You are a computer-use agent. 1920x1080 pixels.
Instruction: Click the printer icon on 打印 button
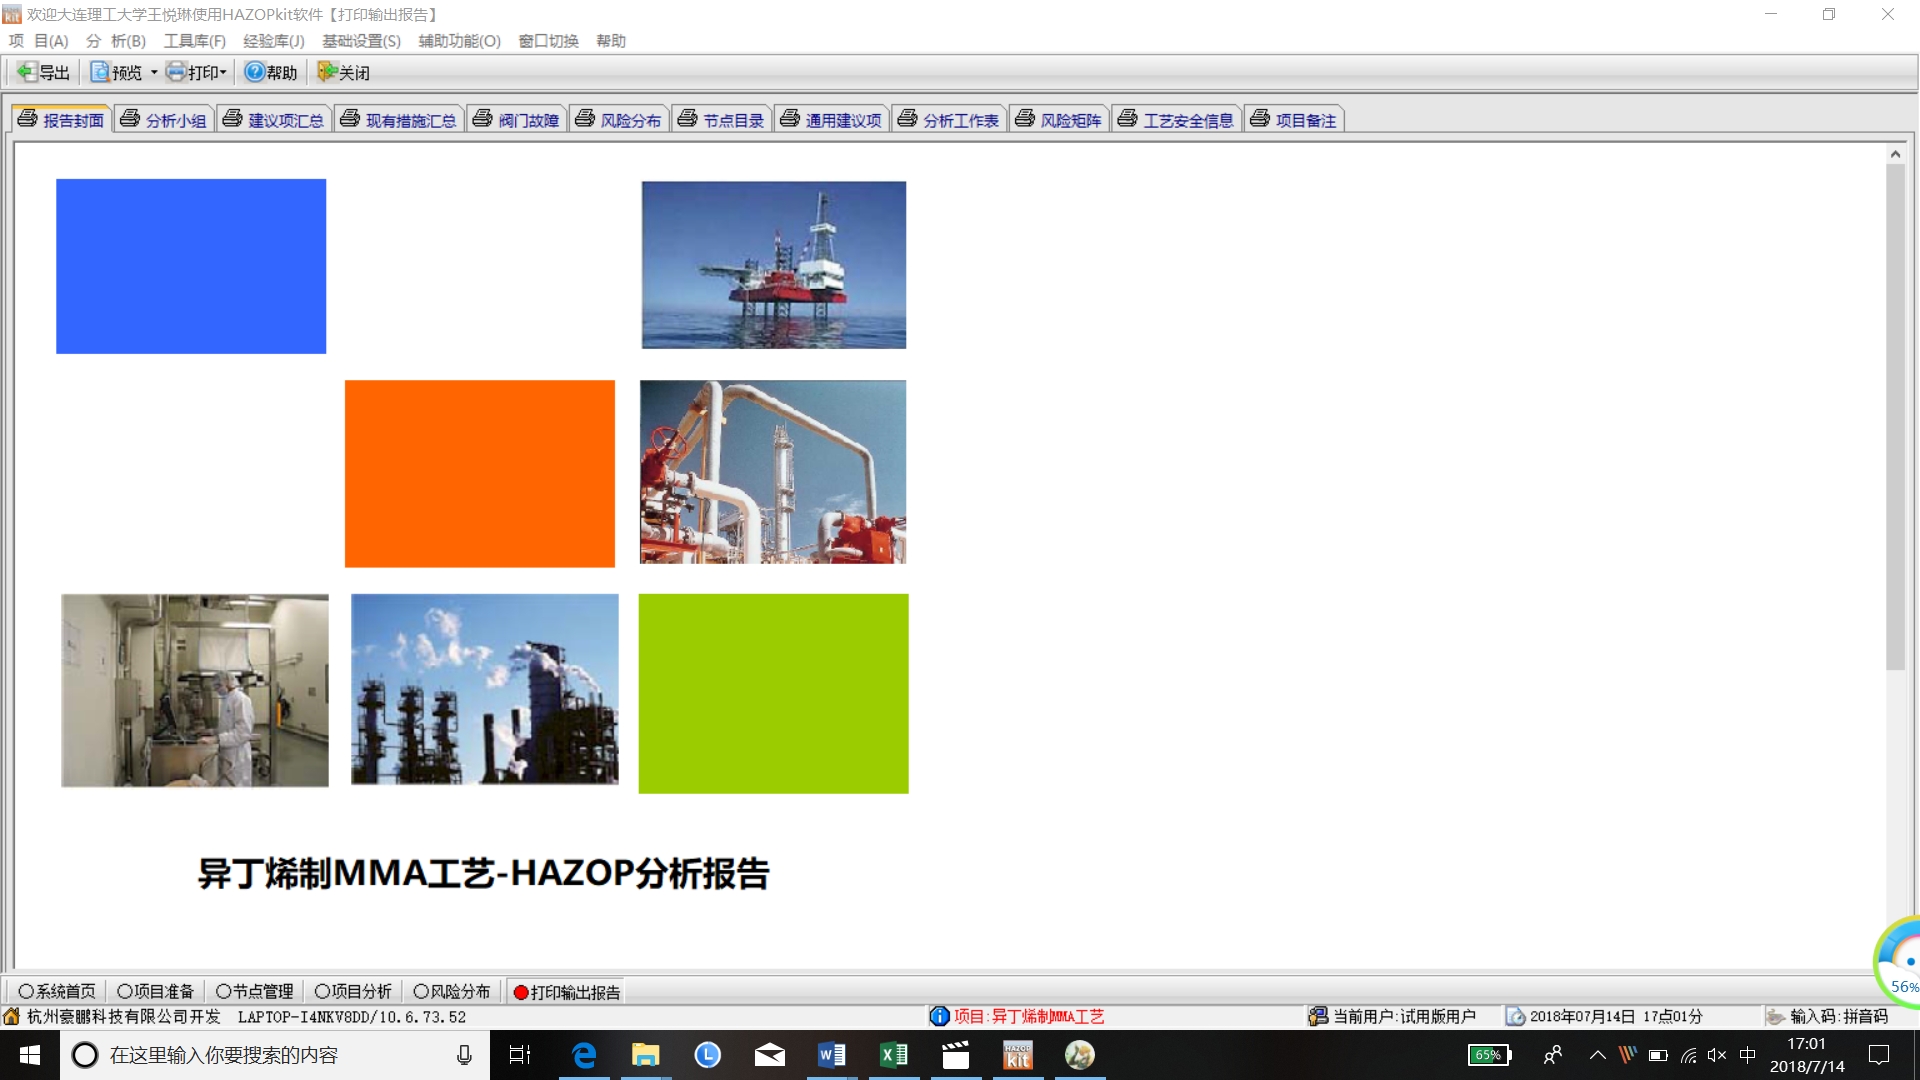coord(176,72)
